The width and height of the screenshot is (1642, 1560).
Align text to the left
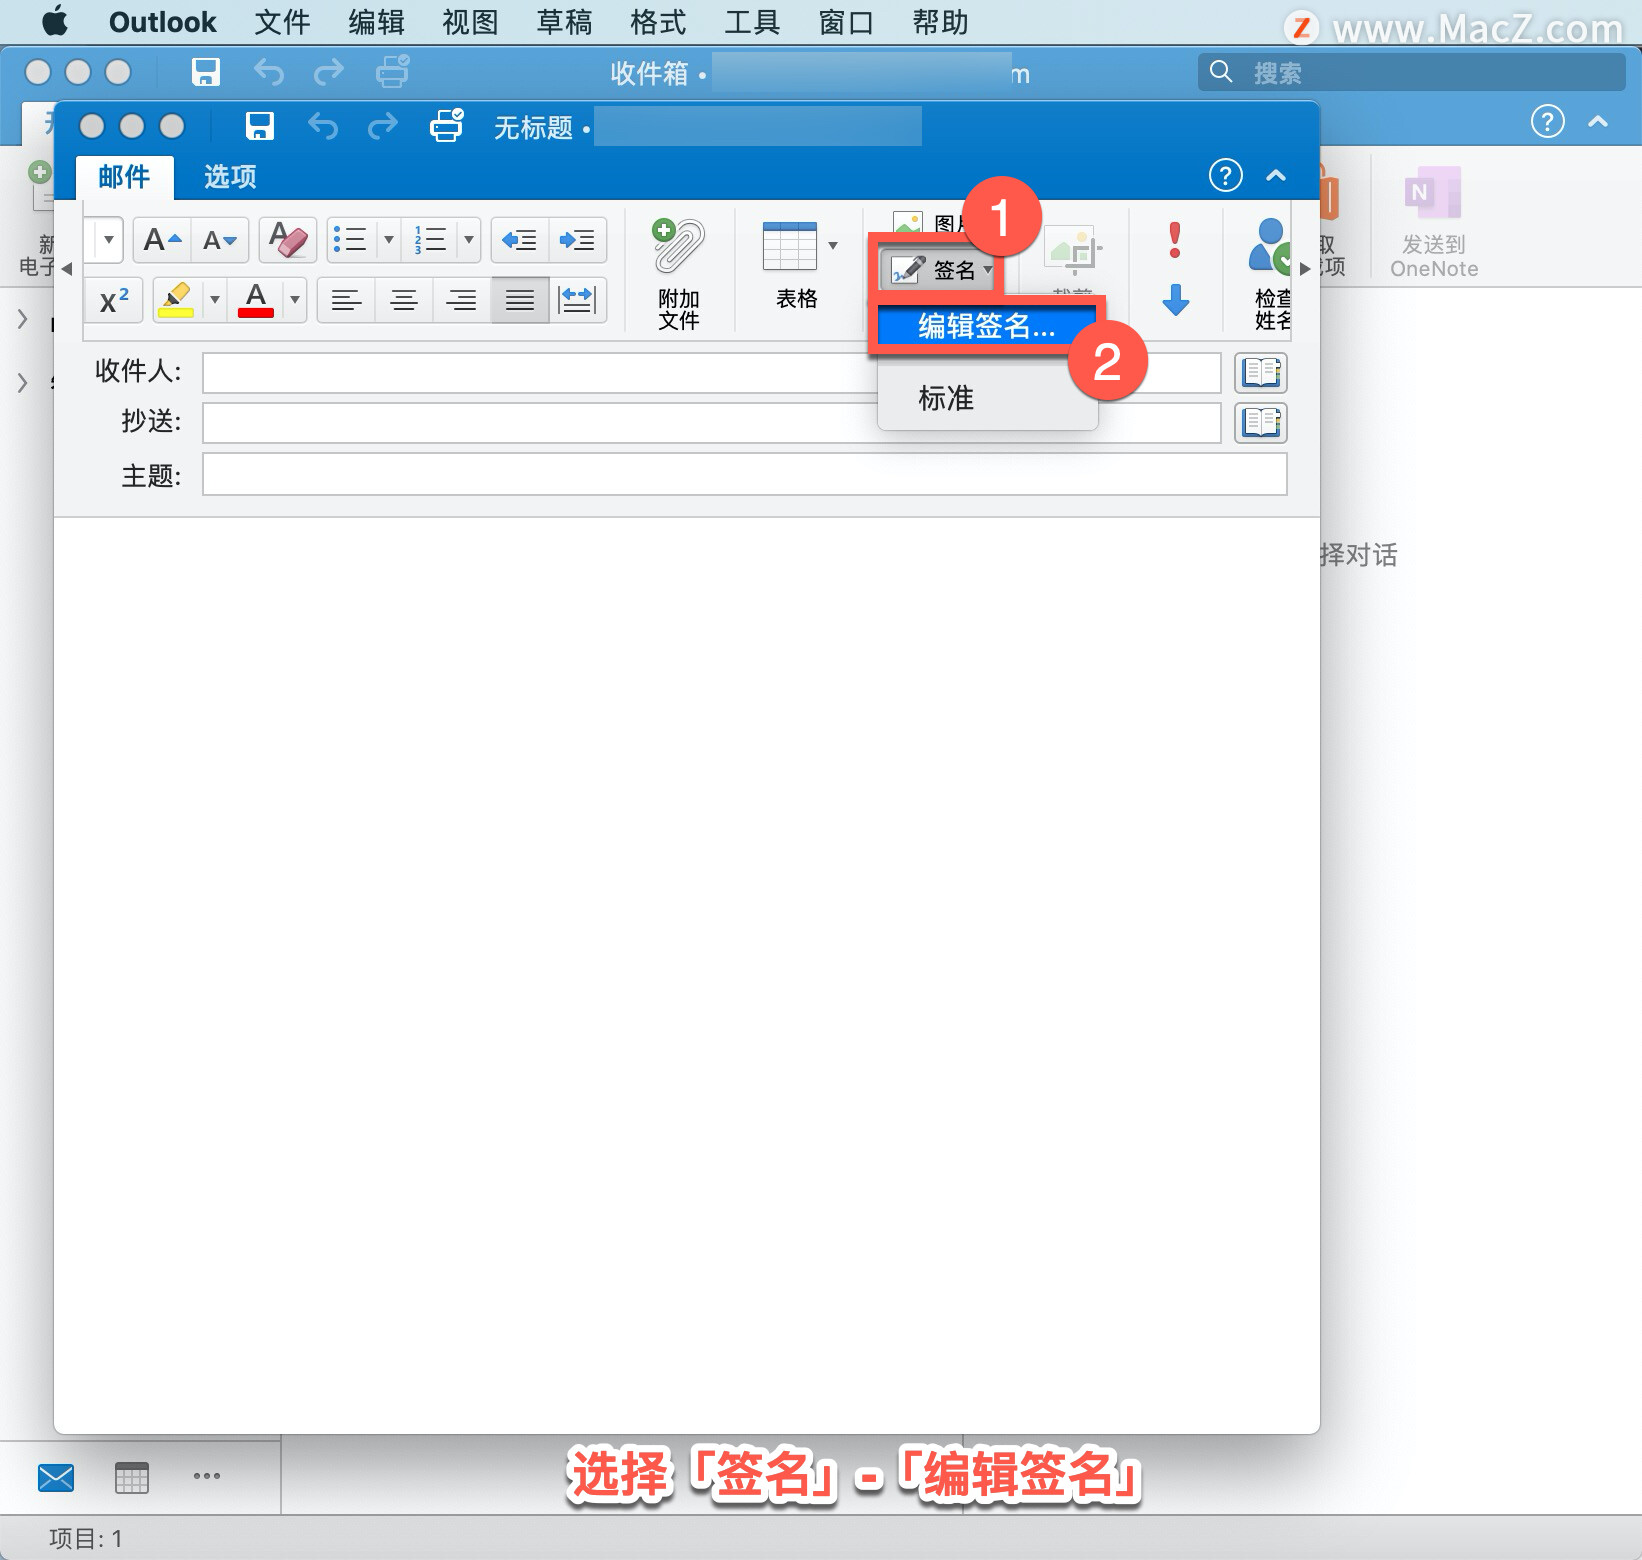click(x=346, y=300)
